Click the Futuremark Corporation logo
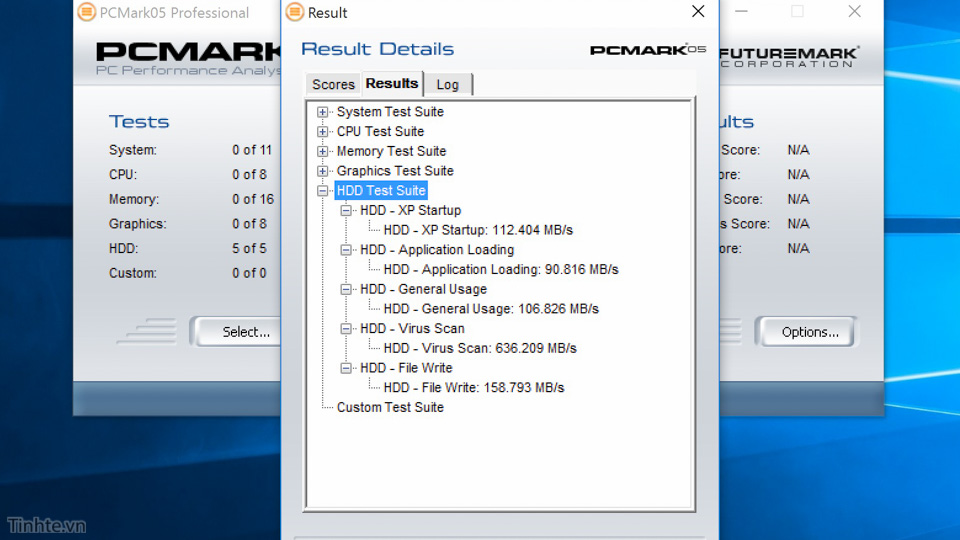 tap(789, 56)
